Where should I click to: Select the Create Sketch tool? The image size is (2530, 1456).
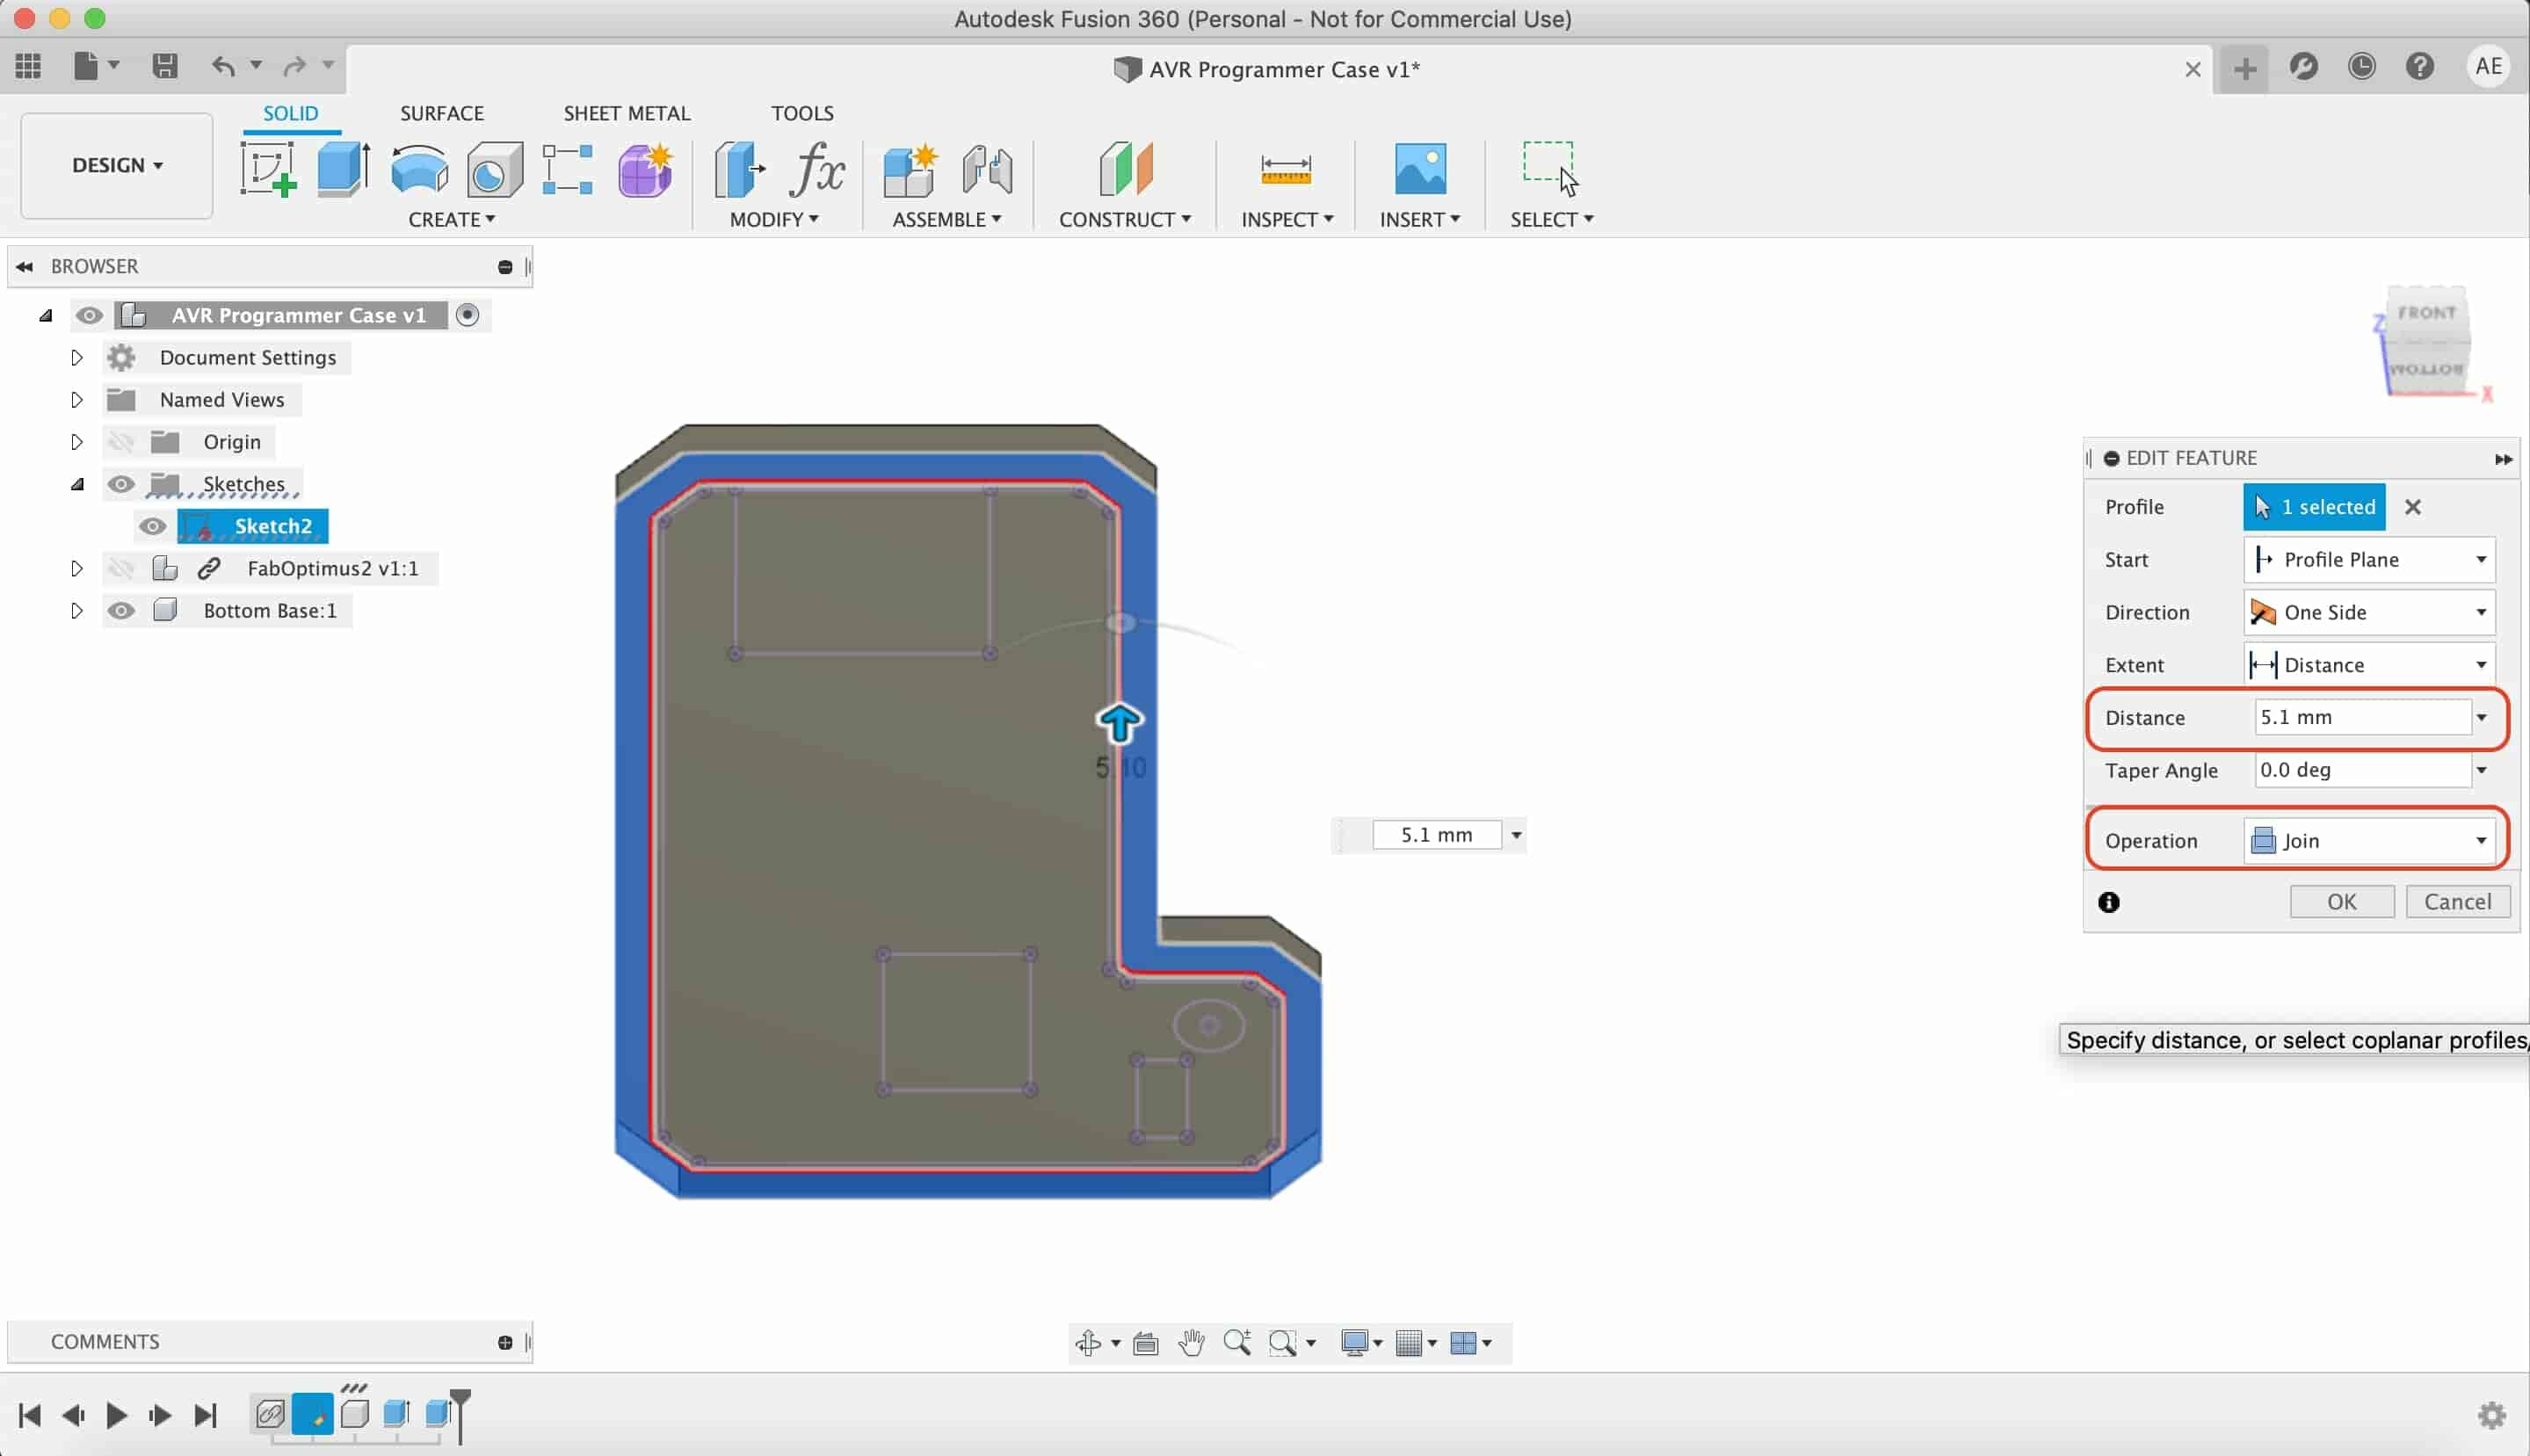[268, 168]
